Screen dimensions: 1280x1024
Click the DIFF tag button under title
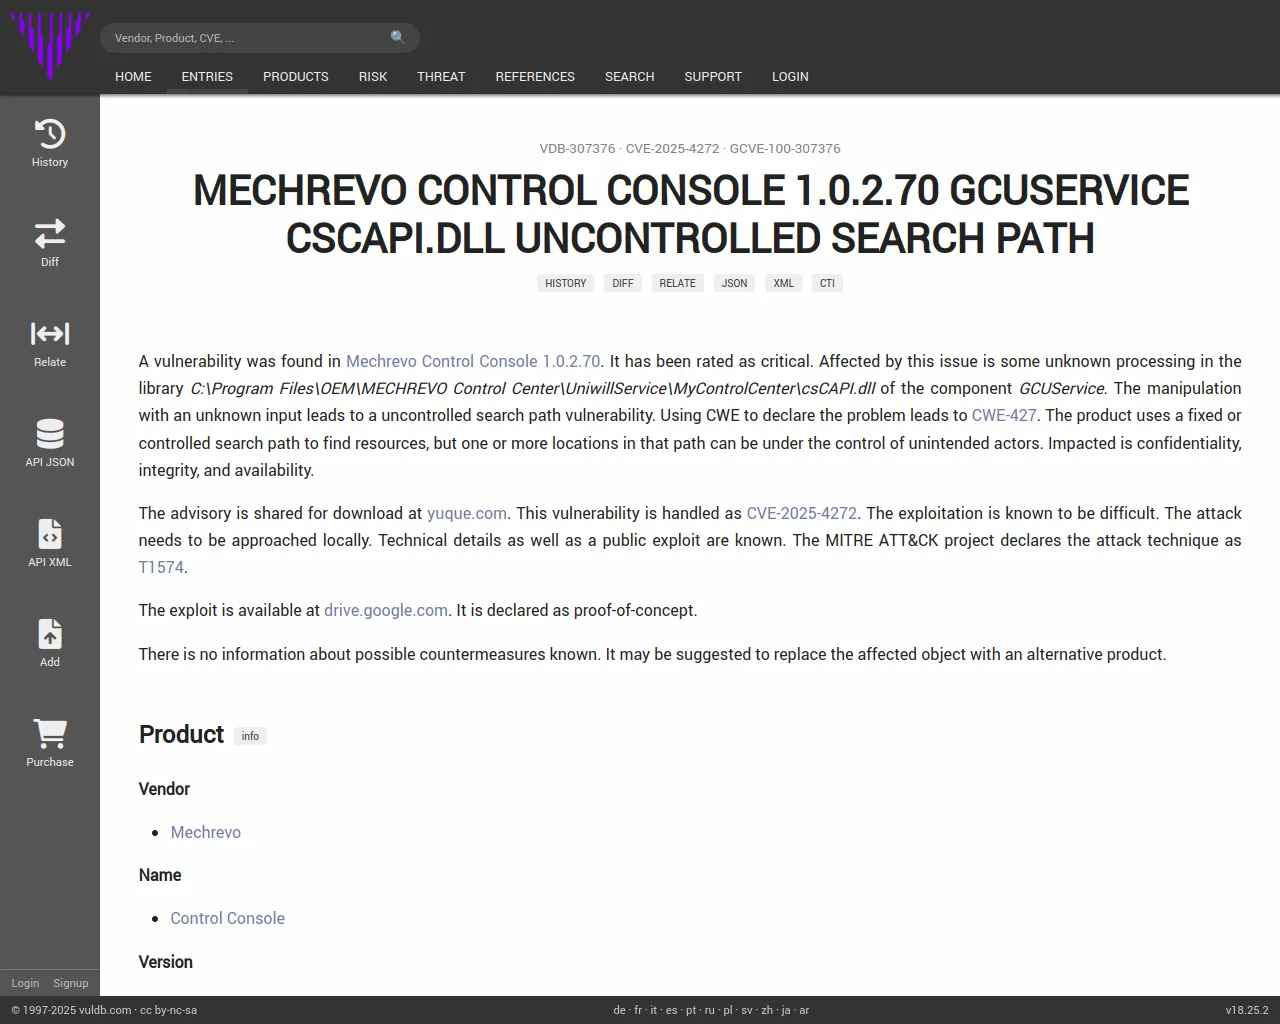click(x=623, y=283)
